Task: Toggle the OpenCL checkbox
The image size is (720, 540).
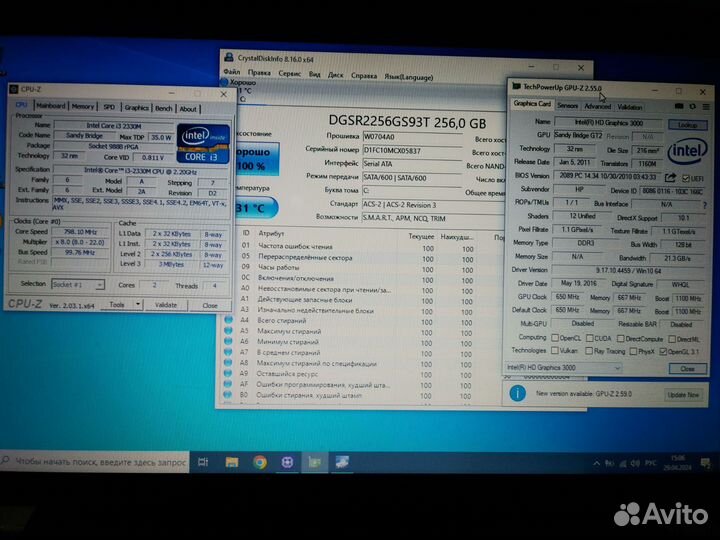Action: pyautogui.click(x=555, y=338)
